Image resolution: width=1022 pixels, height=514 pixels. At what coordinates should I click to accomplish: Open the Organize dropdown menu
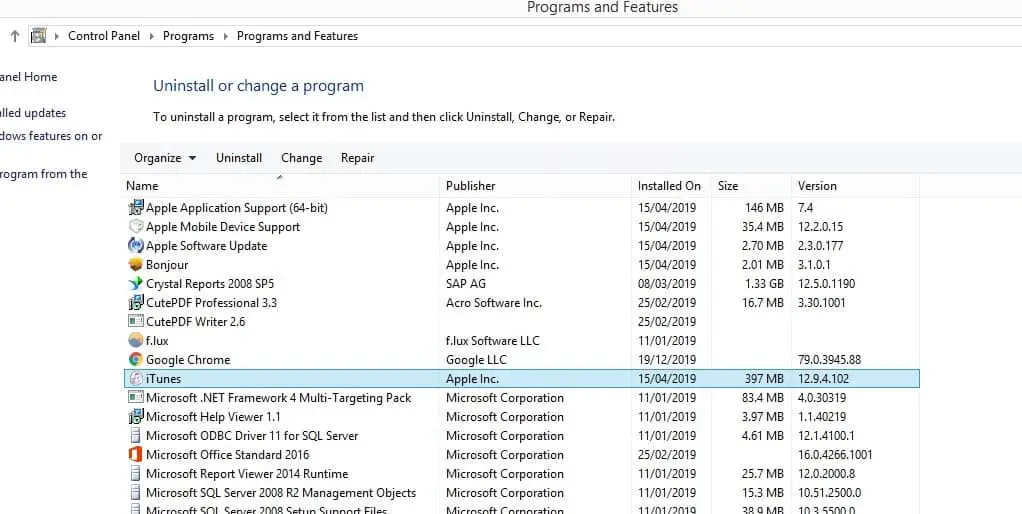[165, 158]
